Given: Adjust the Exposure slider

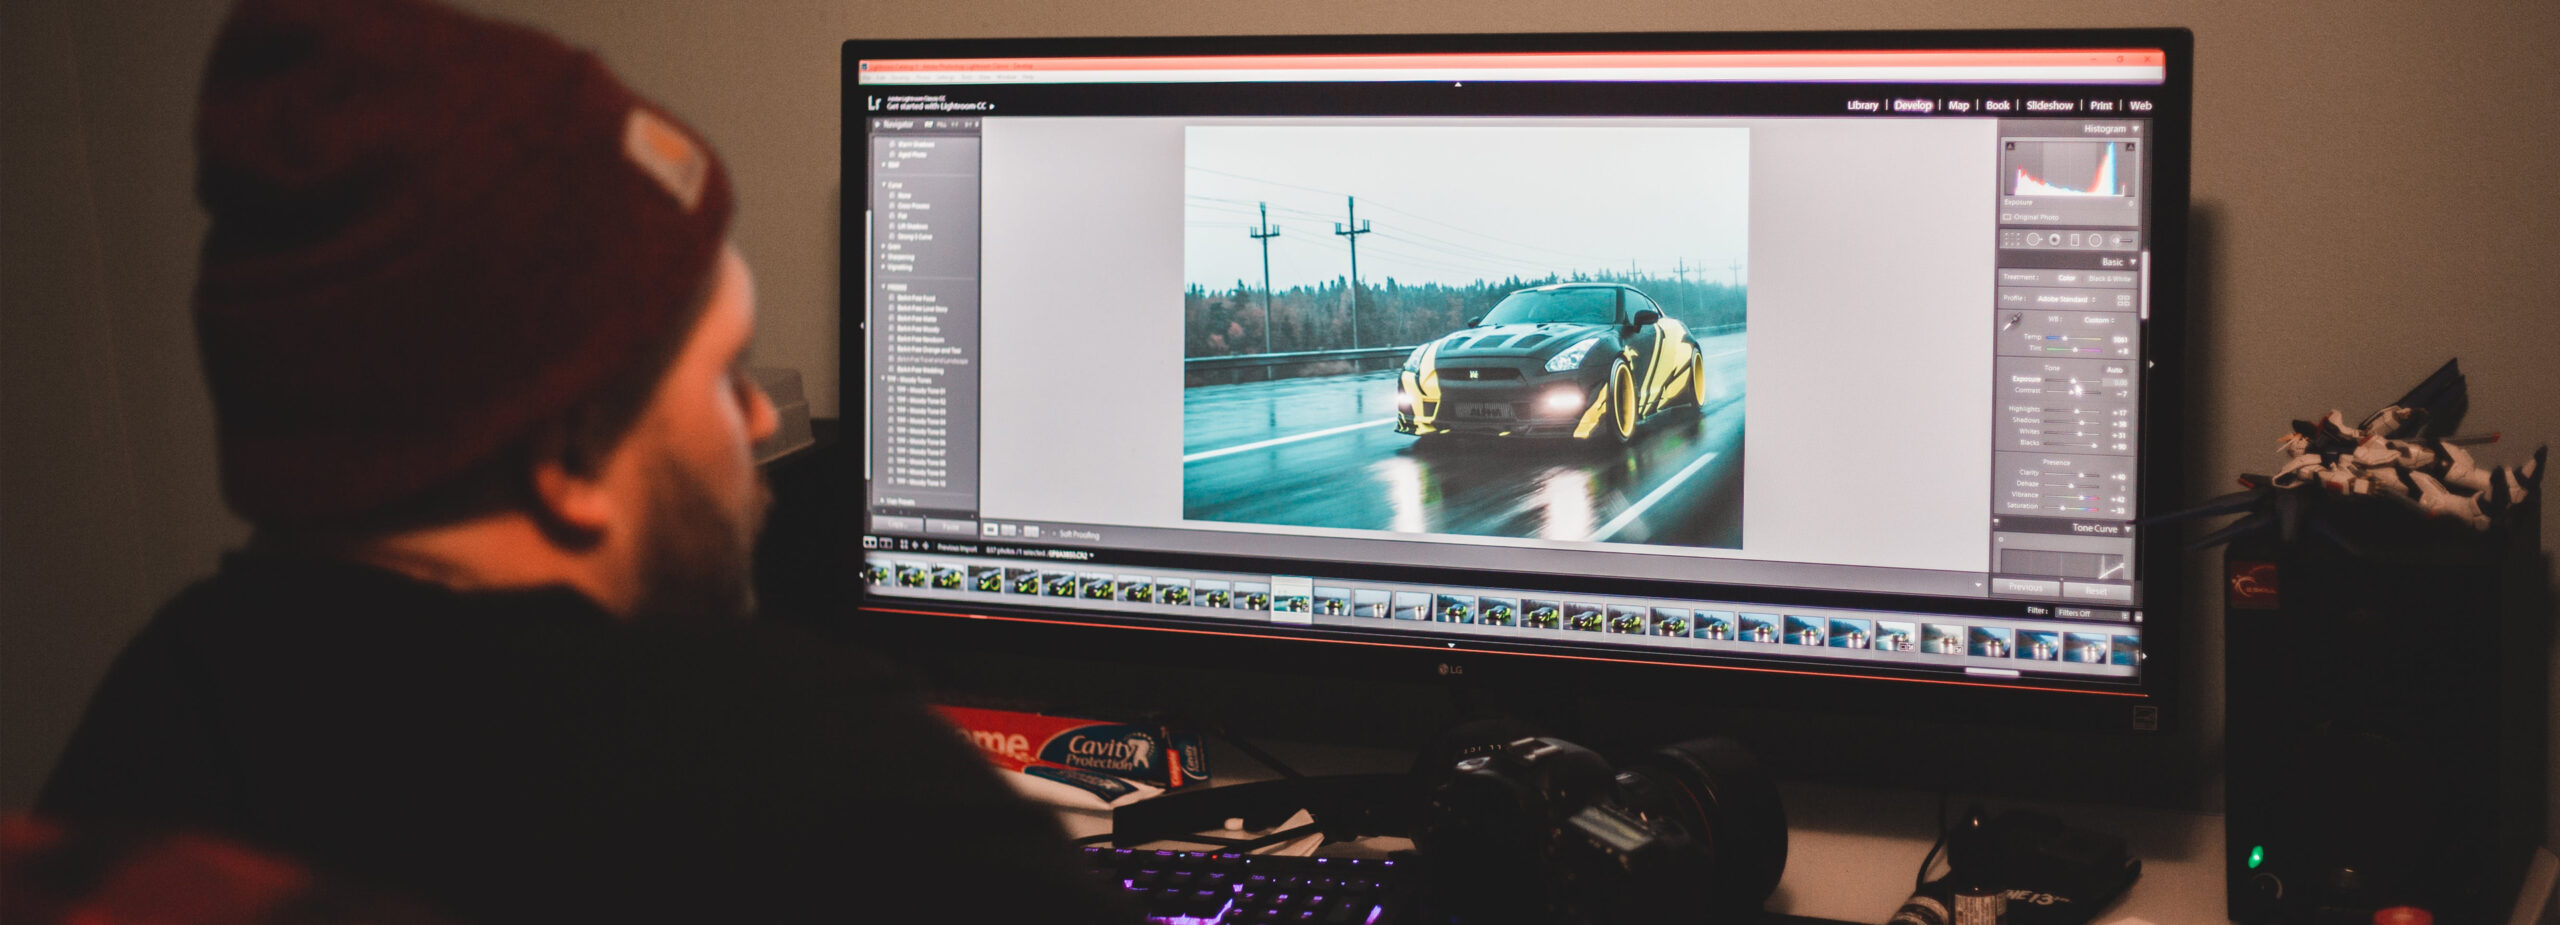Looking at the screenshot, I should (x=2073, y=379).
